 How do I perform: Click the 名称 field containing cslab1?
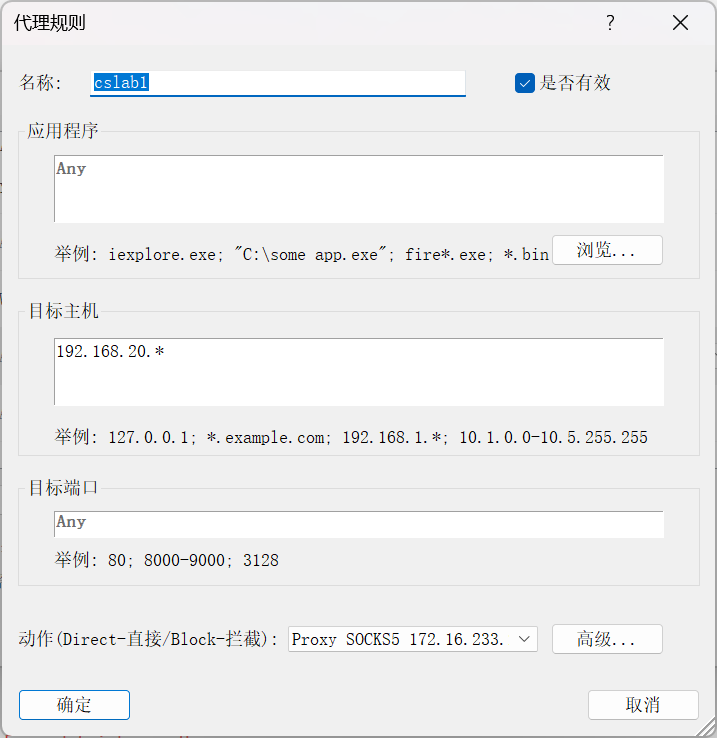click(x=278, y=83)
